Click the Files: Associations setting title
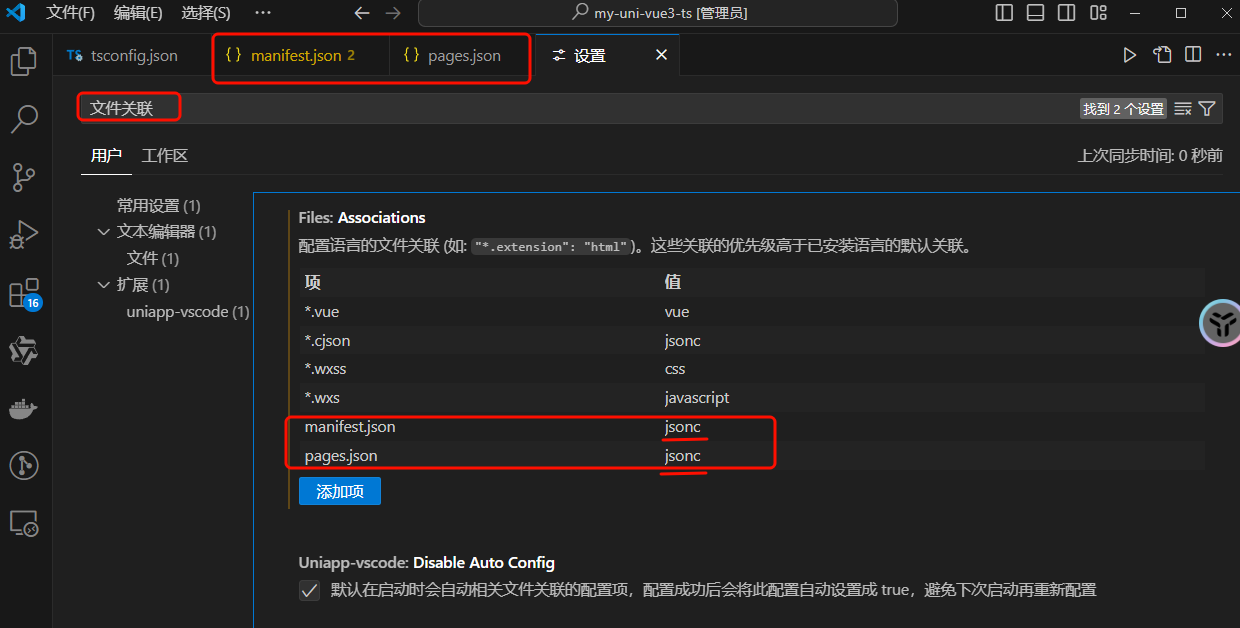This screenshot has height=628, width=1240. (x=362, y=218)
